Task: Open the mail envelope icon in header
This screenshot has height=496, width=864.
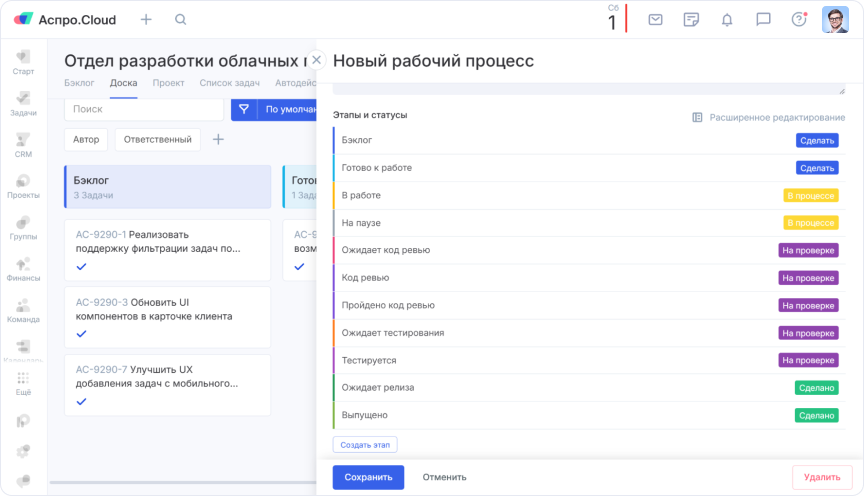Action: tap(655, 19)
